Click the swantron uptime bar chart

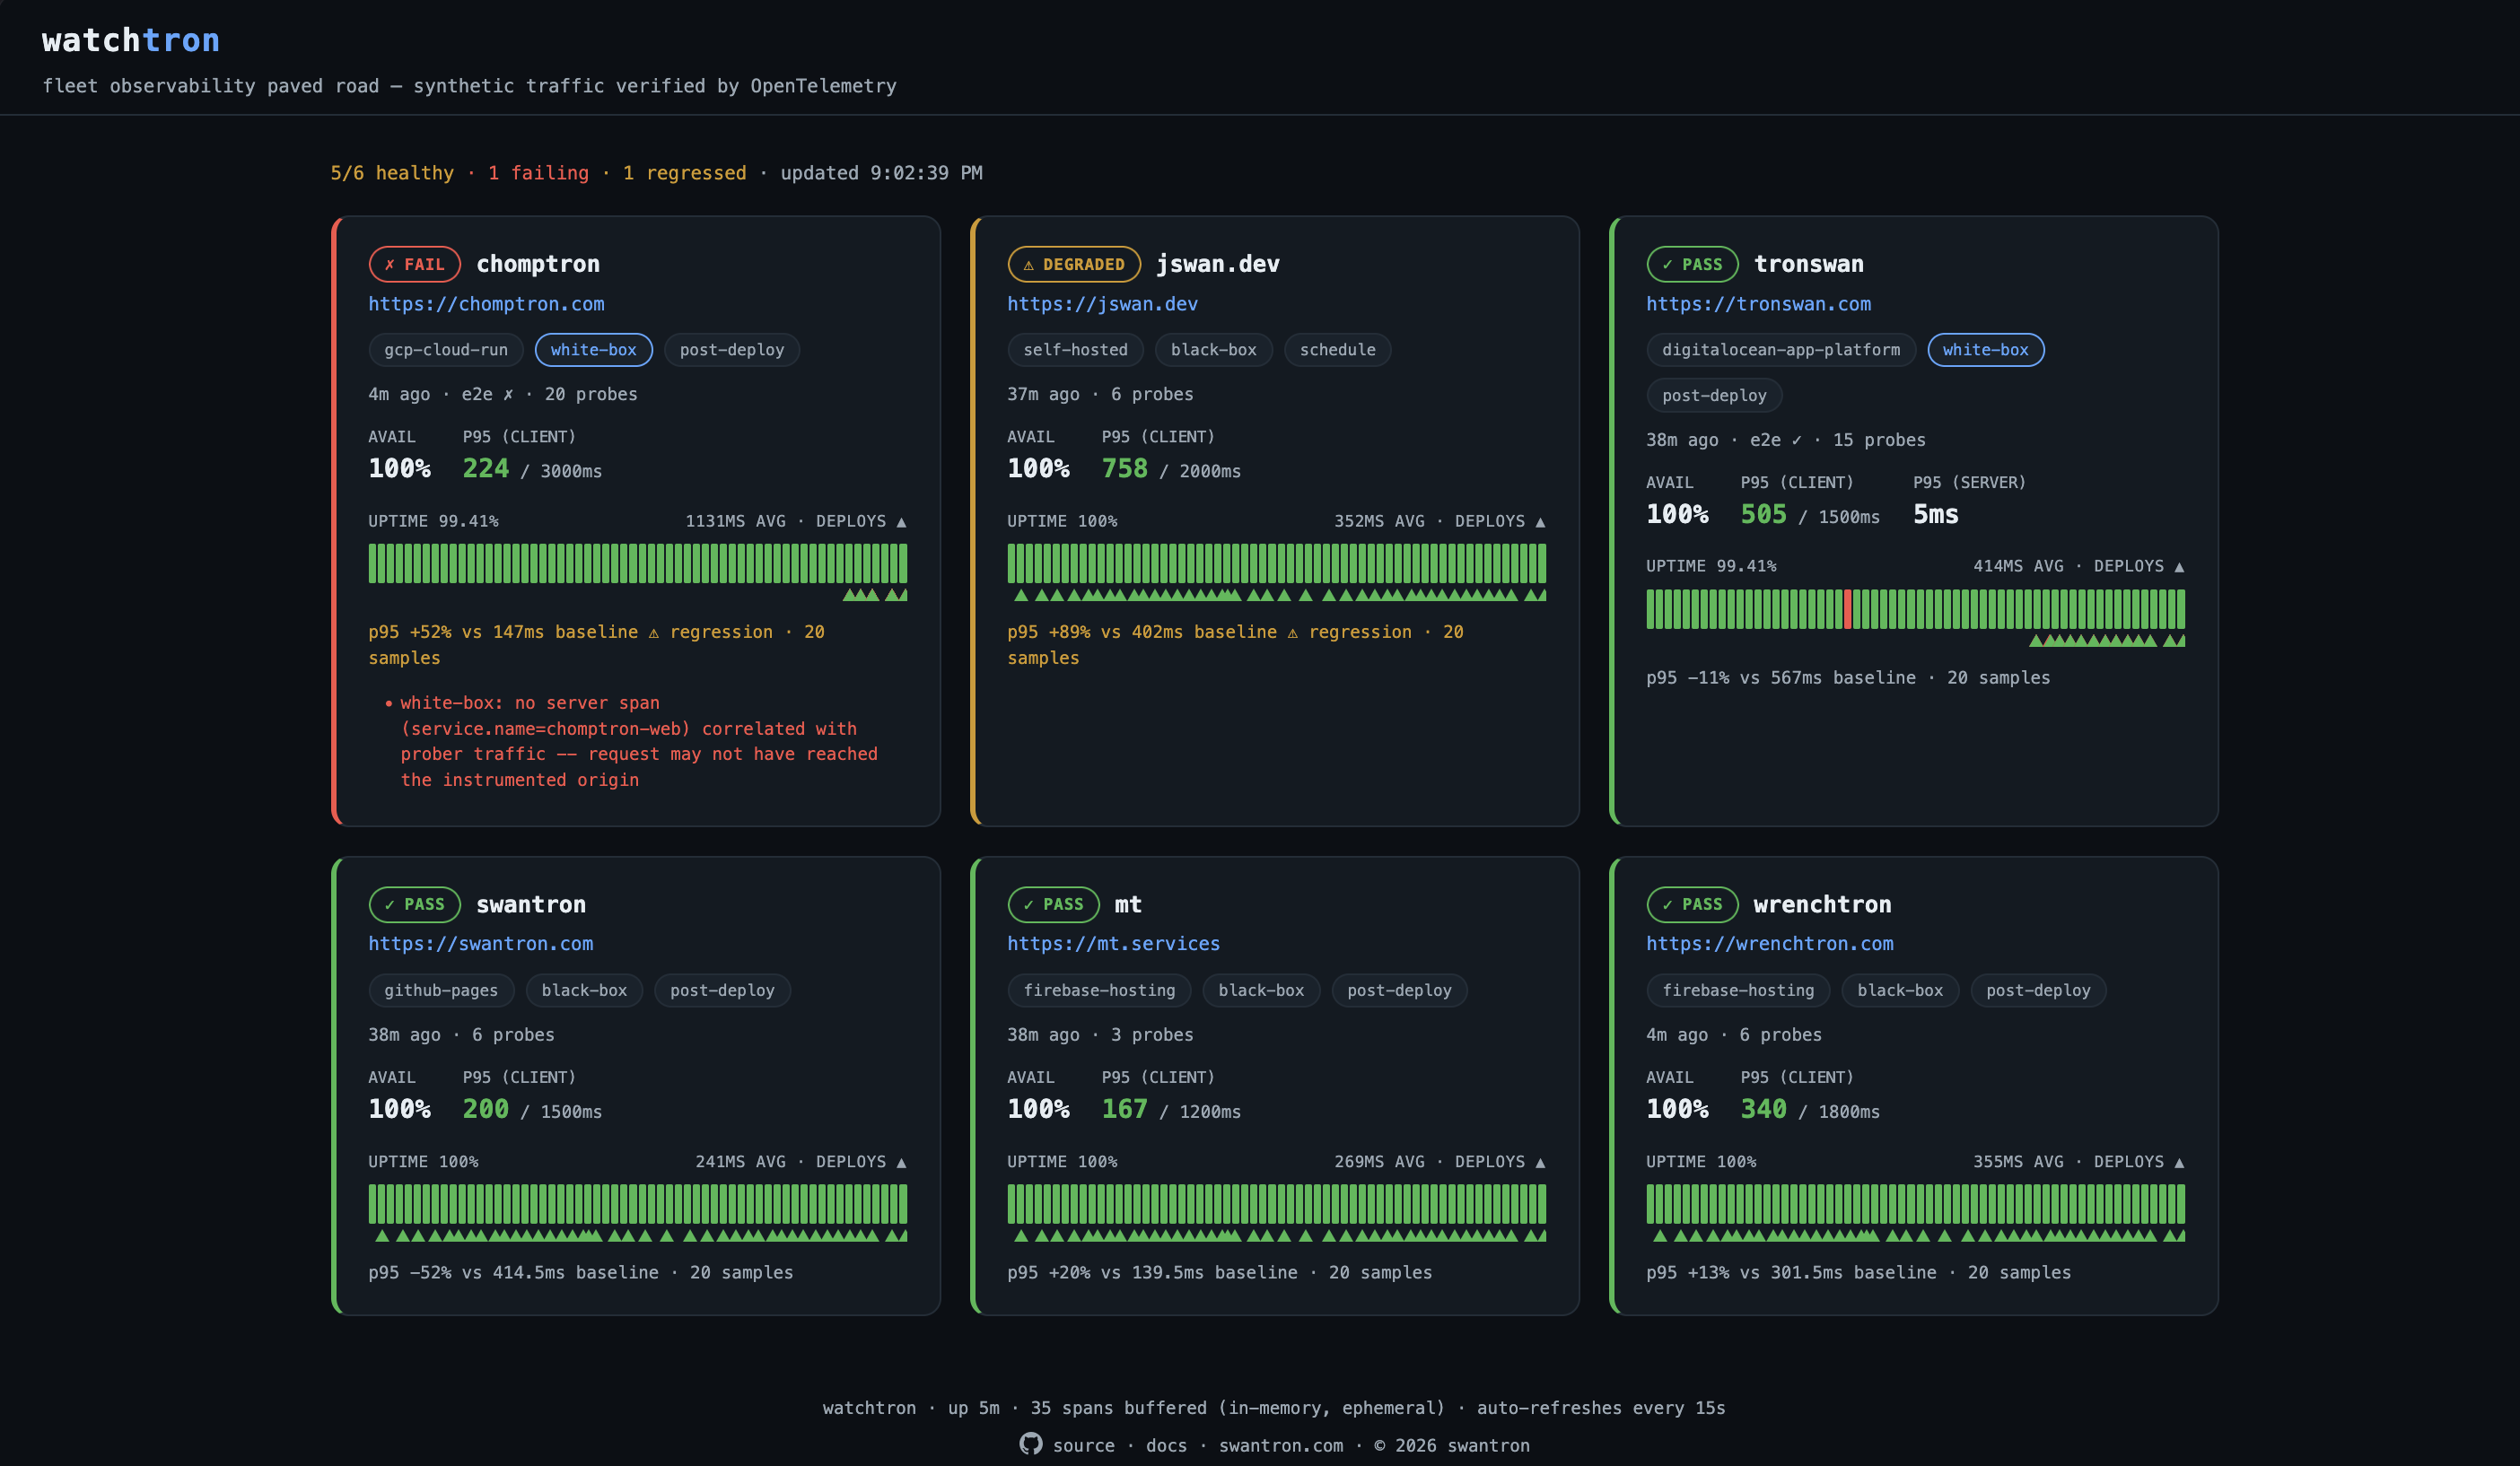[x=638, y=1204]
